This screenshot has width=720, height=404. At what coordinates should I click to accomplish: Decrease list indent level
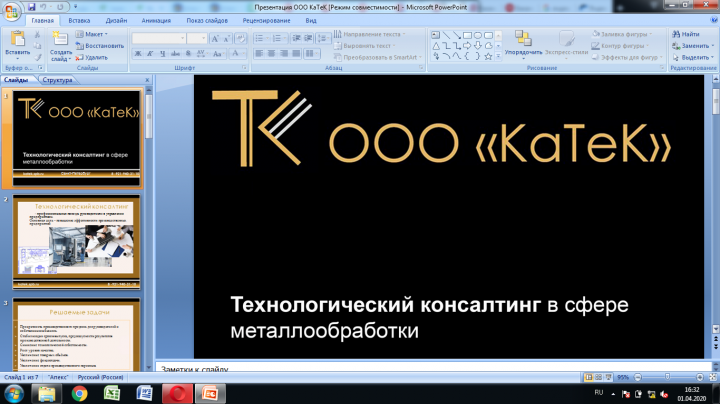(296, 38)
